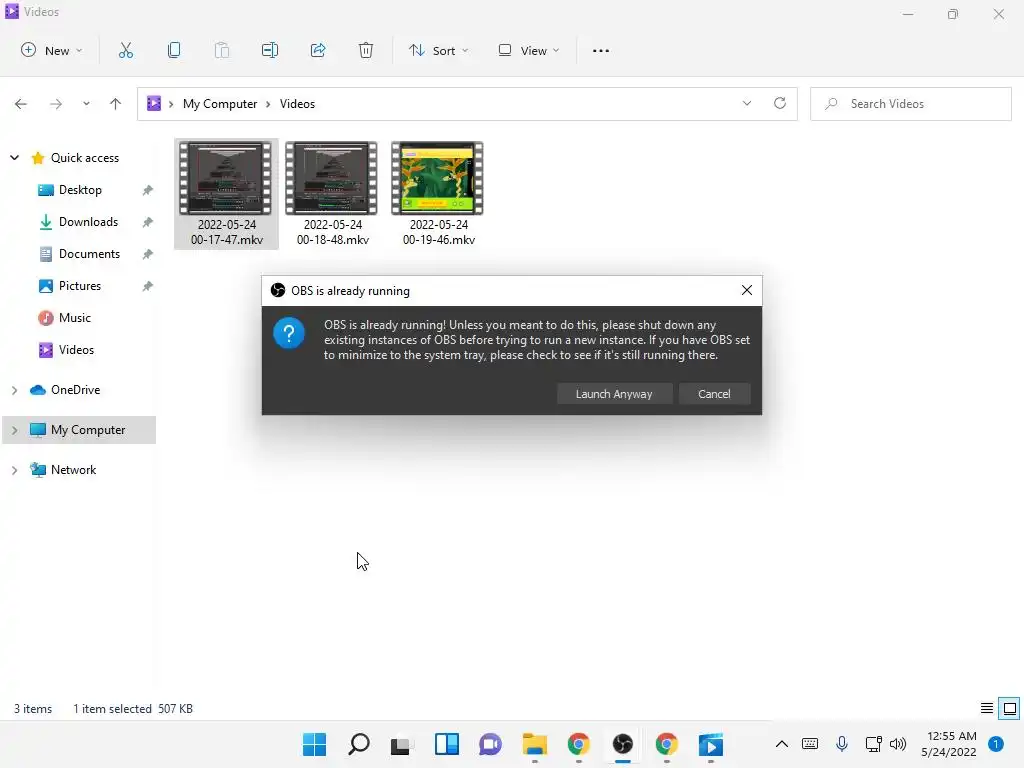
Task: Show hidden tray icons chevron
Action: click(781, 743)
